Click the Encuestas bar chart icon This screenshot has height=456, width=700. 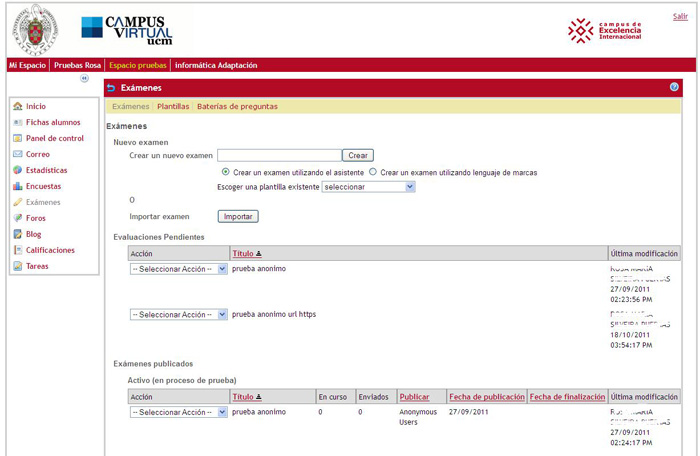click(17, 186)
